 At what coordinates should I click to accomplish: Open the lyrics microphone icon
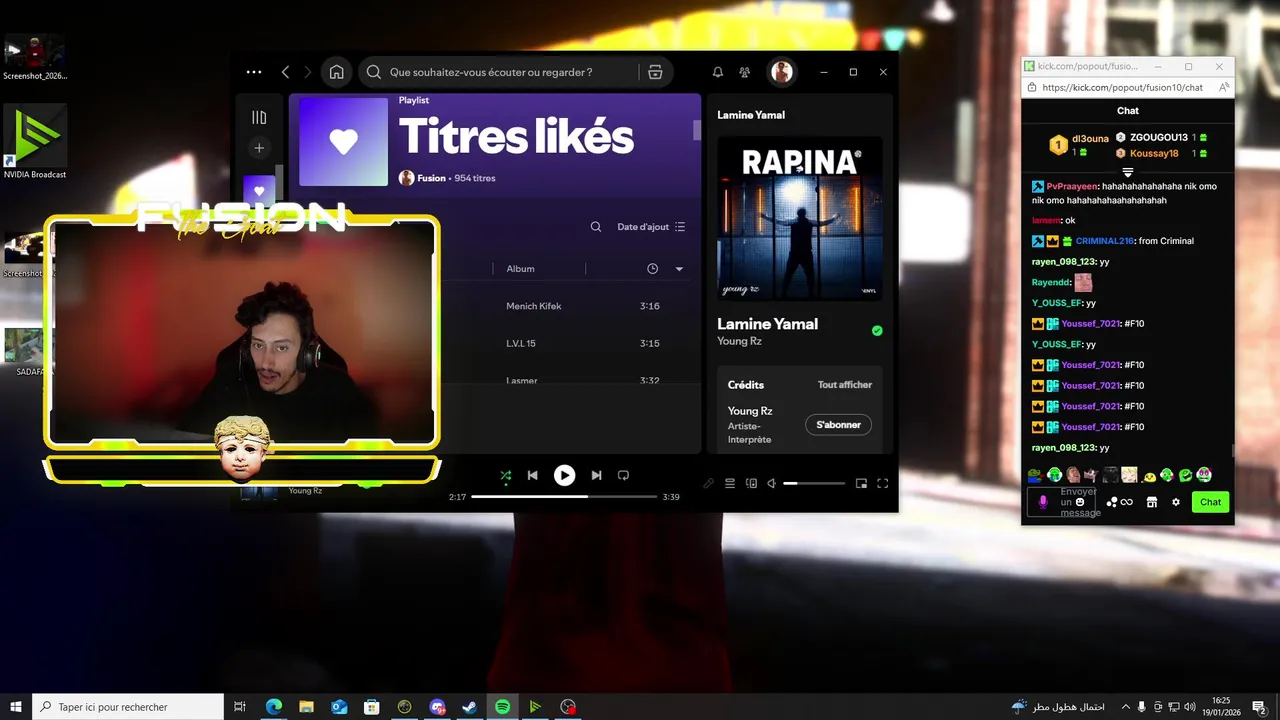click(x=708, y=484)
